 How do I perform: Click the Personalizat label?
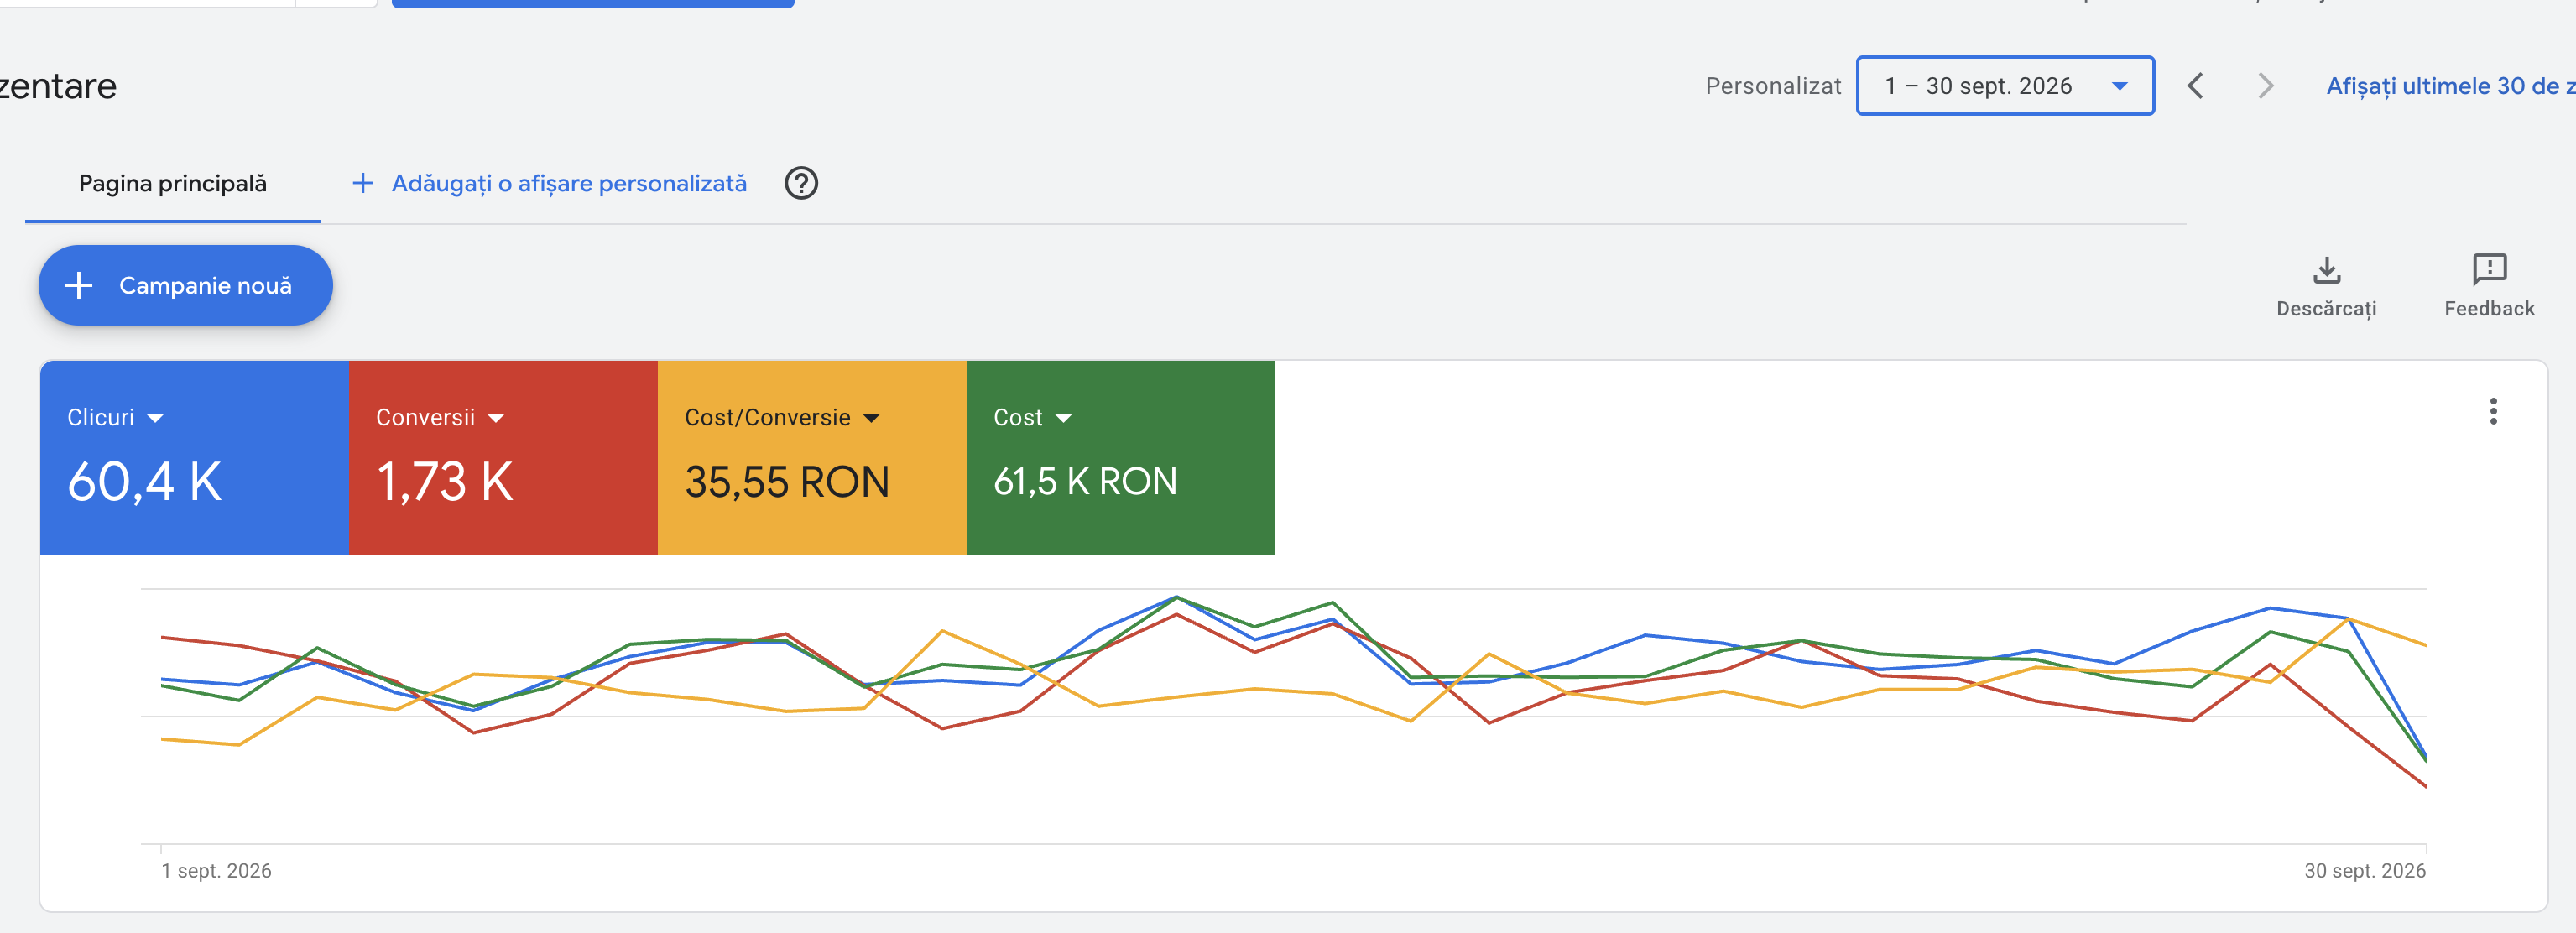[x=1773, y=86]
